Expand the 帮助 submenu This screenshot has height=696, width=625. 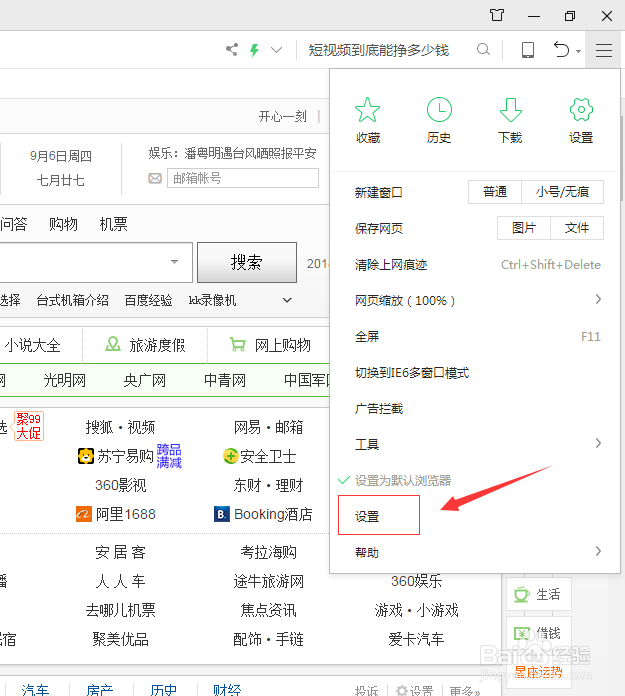click(475, 553)
